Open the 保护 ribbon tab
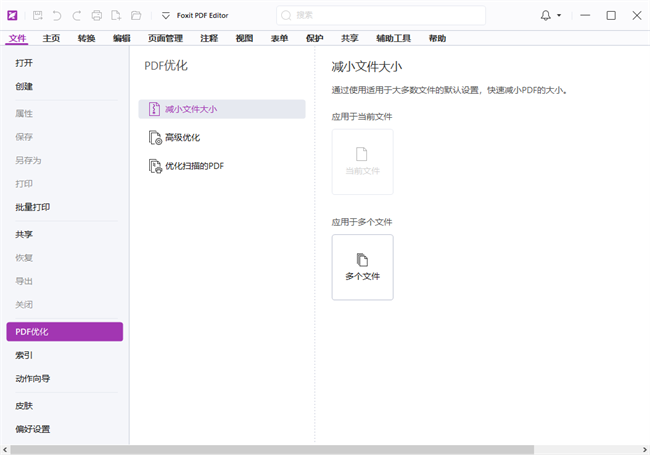The height and width of the screenshot is (455, 650). [x=314, y=38]
